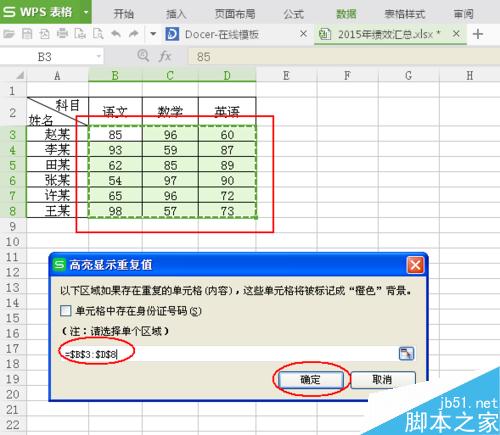
Task: Click the export to PDF icon
Action: click(44, 34)
